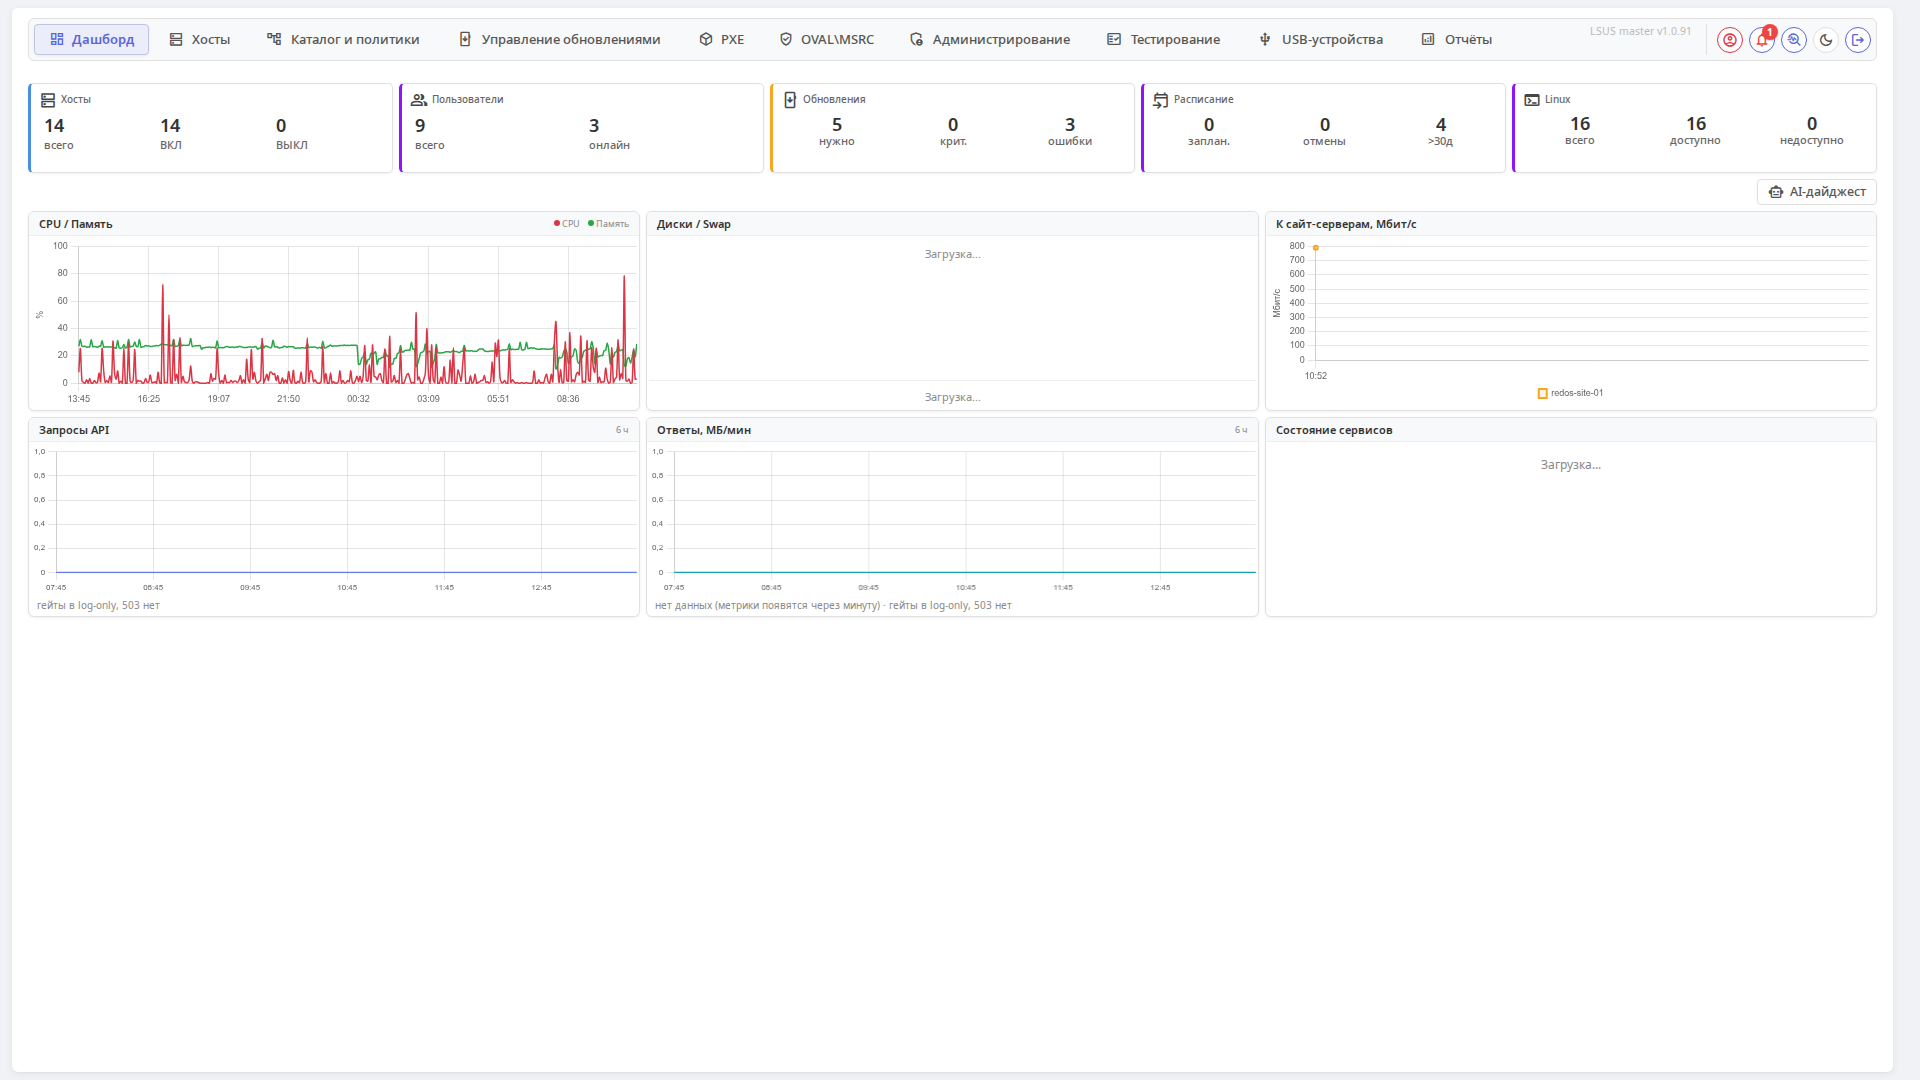Go to OVAL\MSRC section
Screen dimensions: 1920x1080
[826, 40]
